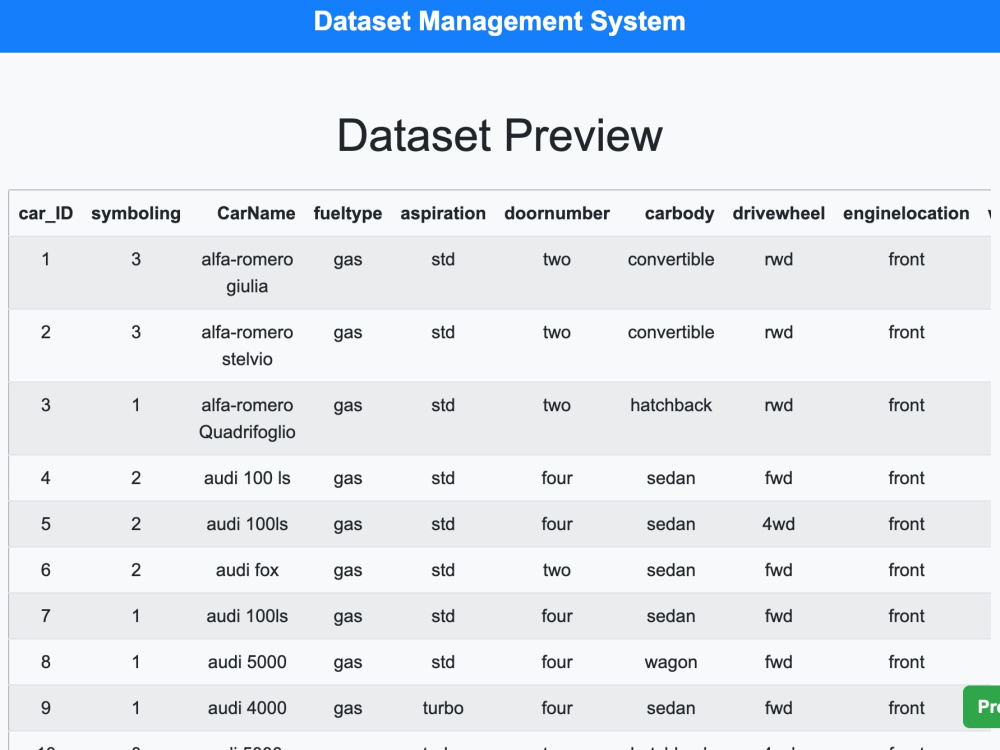Viewport: 1000px width, 750px height.
Task: Select the 'alfa-romero giulia' car name cell
Action: (x=247, y=273)
